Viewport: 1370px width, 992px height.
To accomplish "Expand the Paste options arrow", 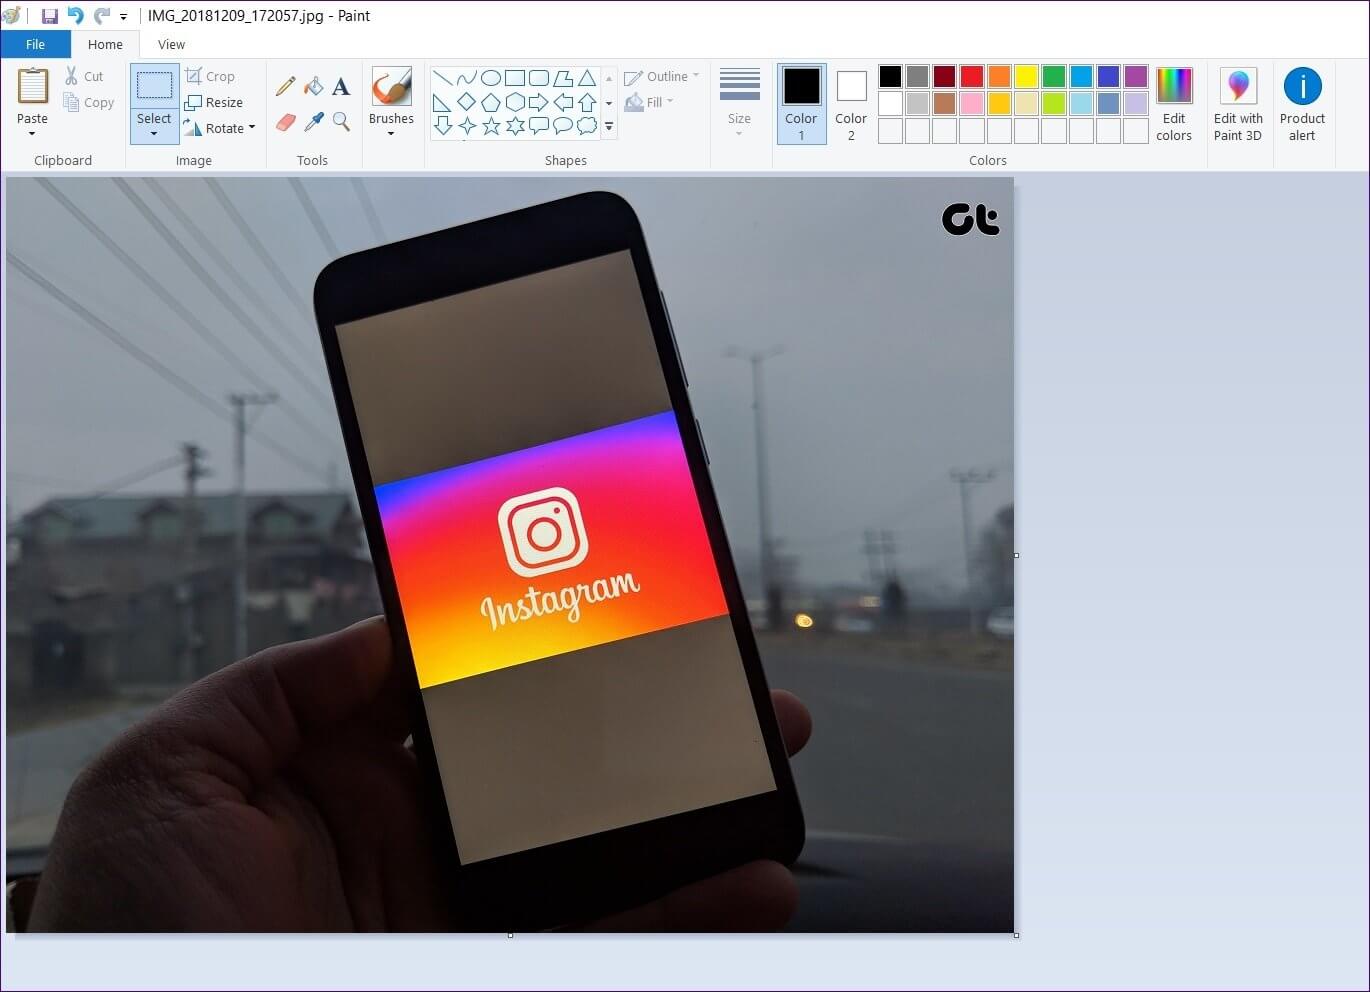I will pos(32,134).
